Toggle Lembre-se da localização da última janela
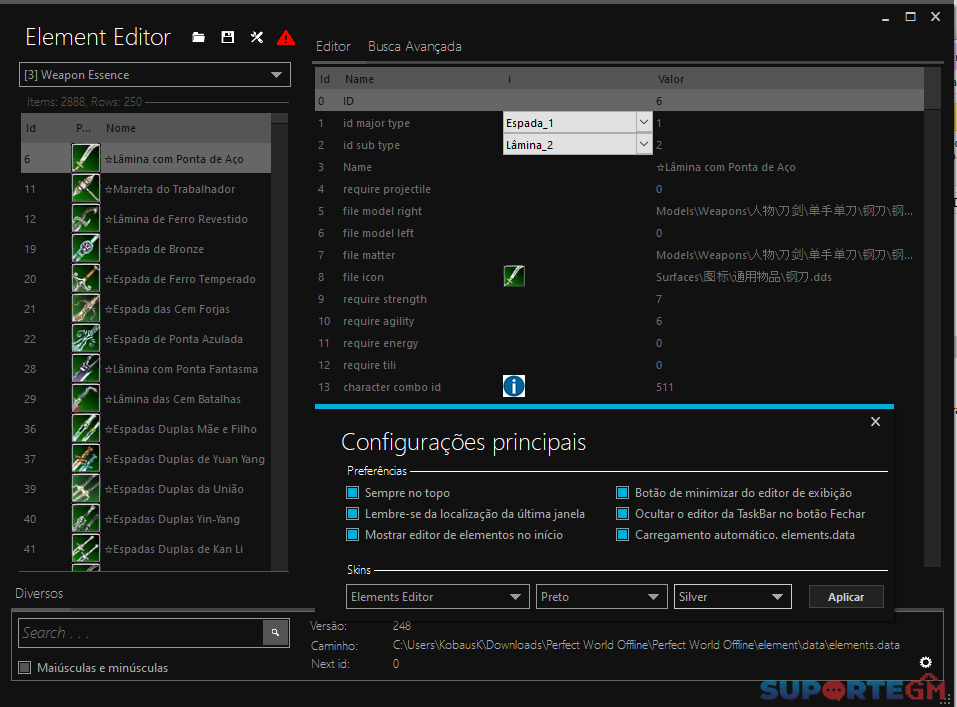 [352, 513]
